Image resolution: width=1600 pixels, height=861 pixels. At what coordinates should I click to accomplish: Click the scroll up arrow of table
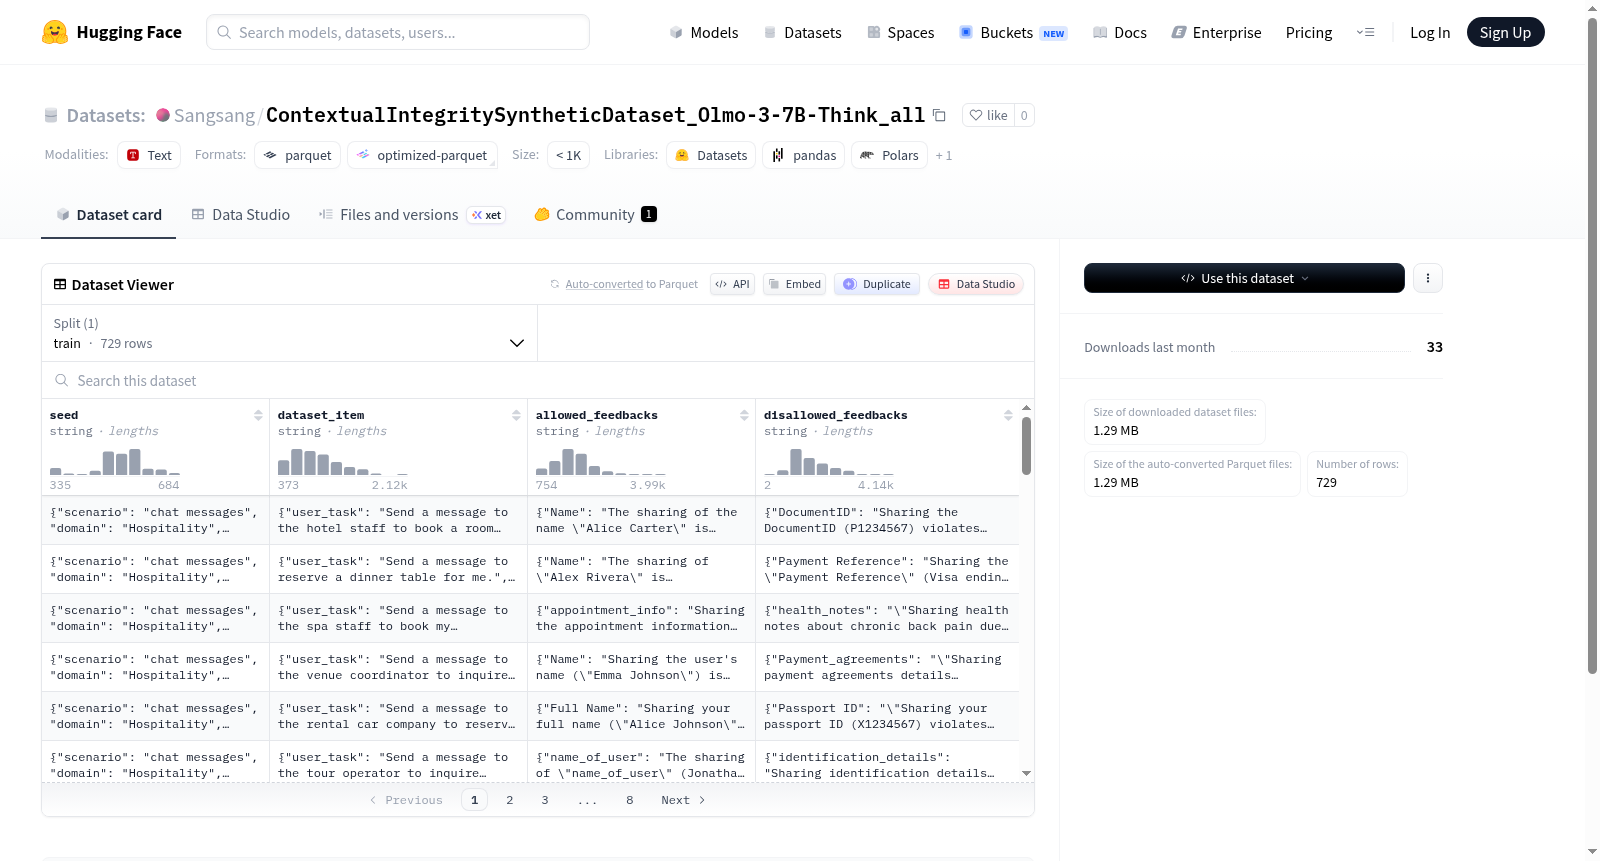[x=1026, y=408]
